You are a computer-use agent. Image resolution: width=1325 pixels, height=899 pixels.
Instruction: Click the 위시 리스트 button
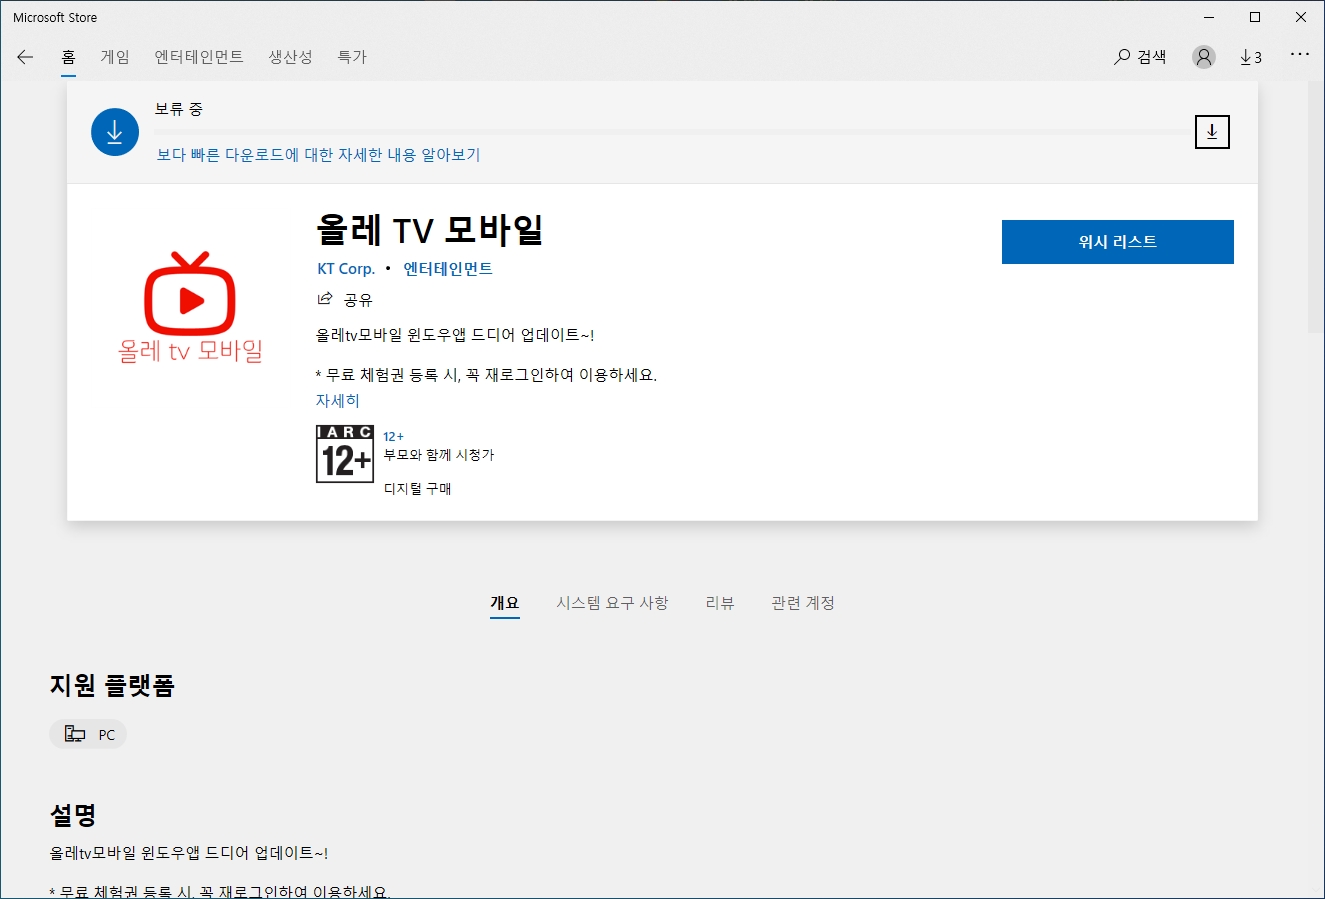1118,242
